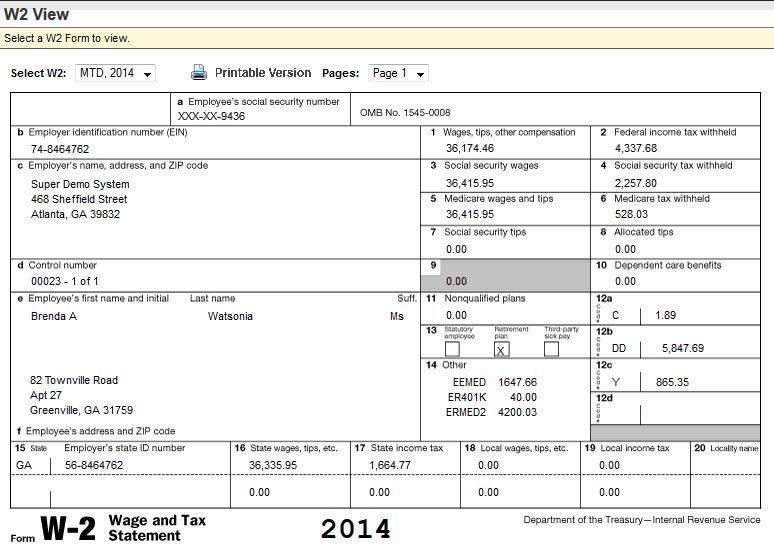774x552 pixels.
Task: Click the yellow 'Select a W2 Form' message bar
Action: click(387, 38)
